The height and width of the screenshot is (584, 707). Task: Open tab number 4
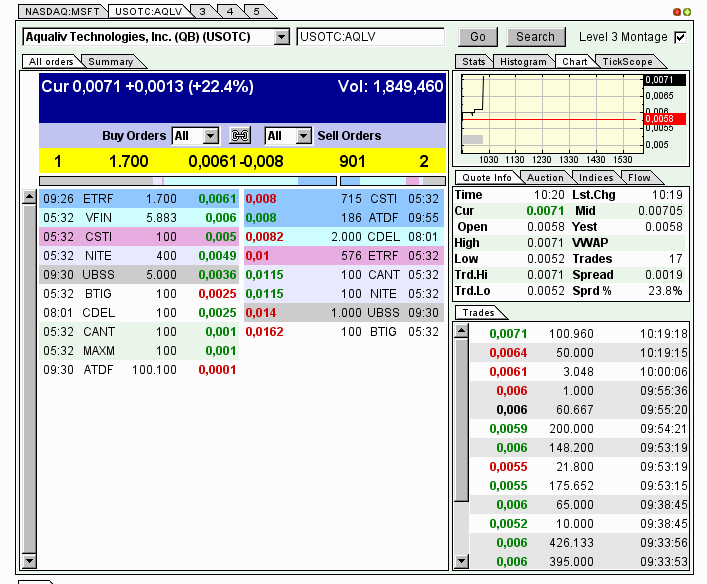click(230, 11)
